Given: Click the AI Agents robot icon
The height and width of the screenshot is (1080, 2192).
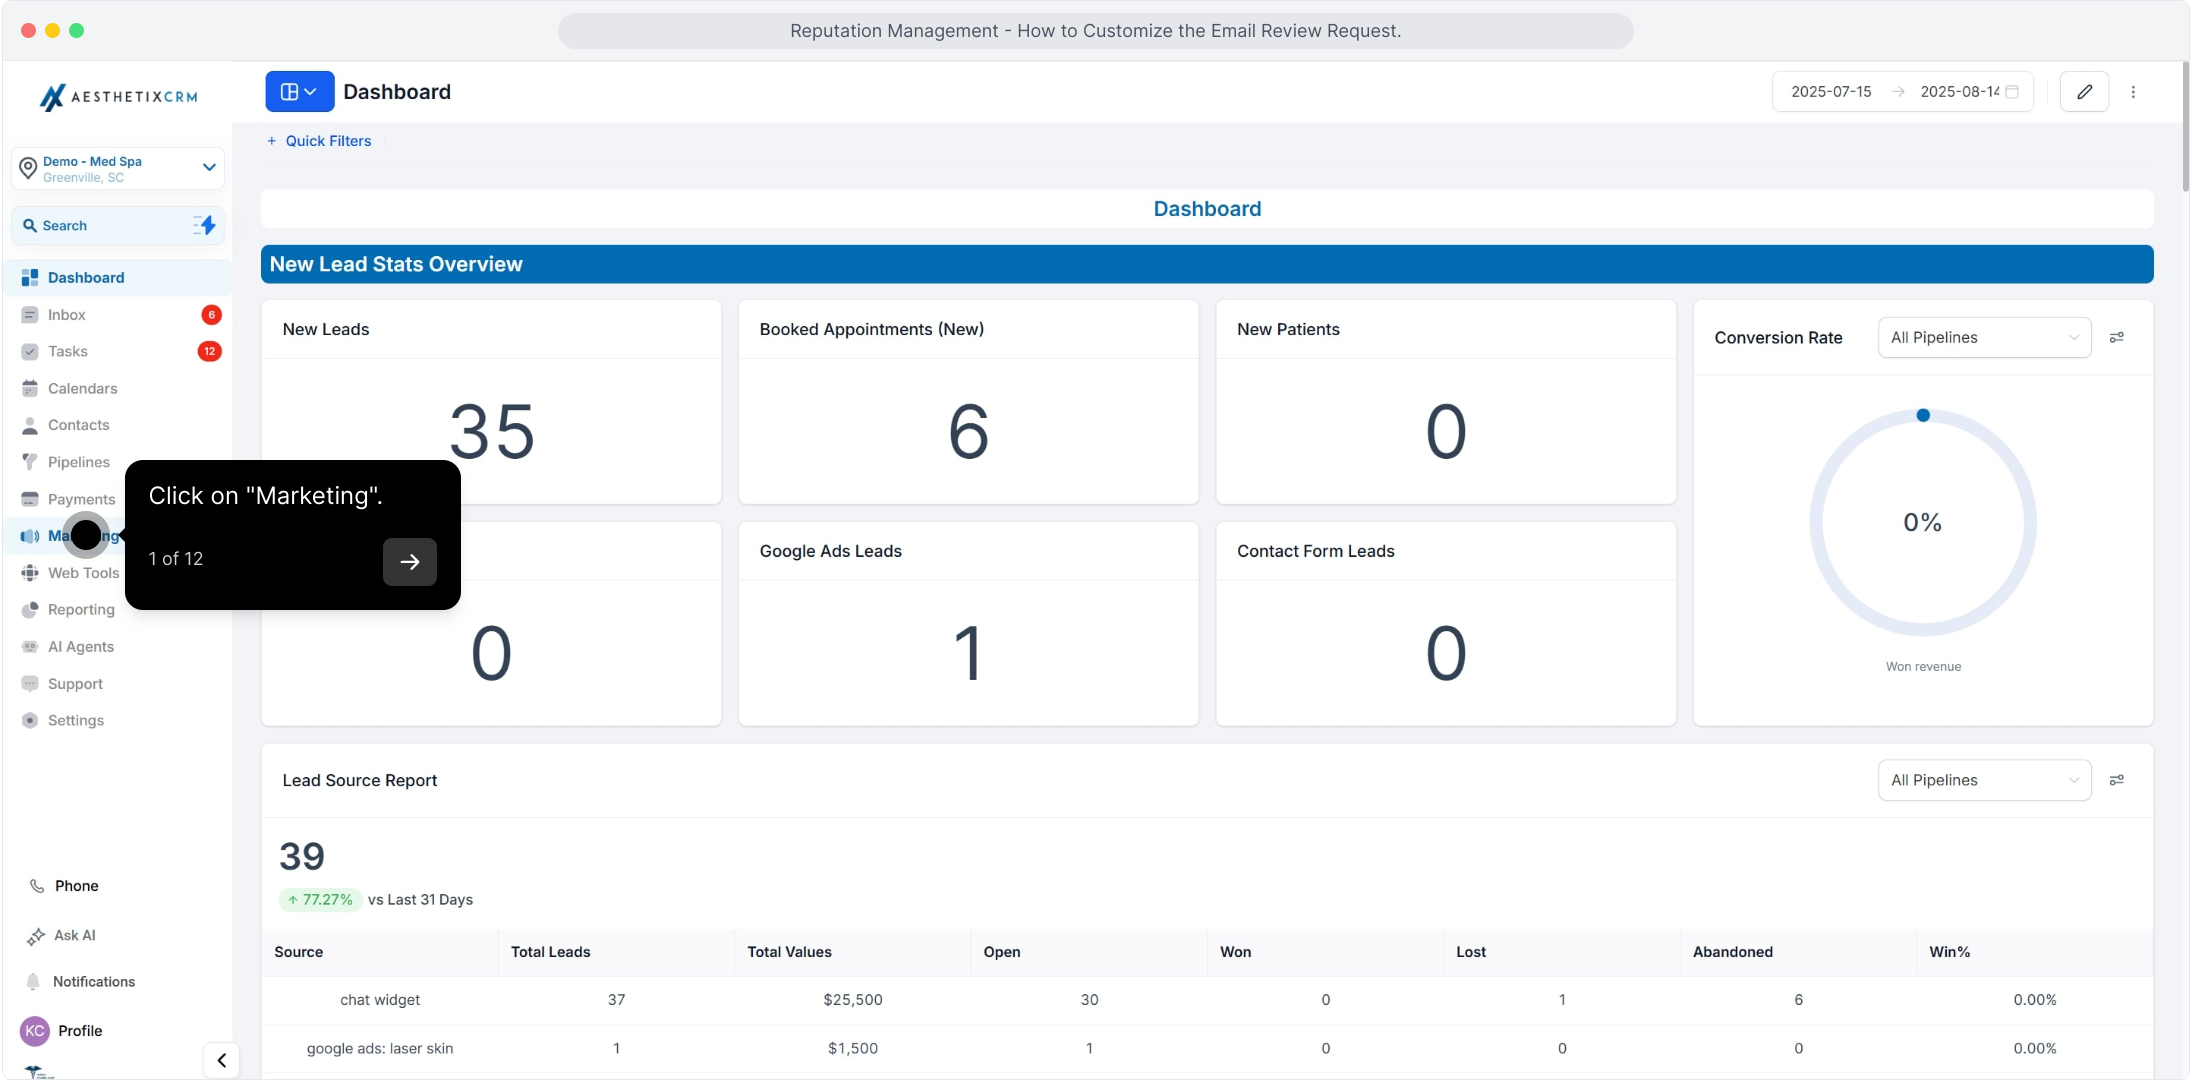Looking at the screenshot, I should (30, 647).
